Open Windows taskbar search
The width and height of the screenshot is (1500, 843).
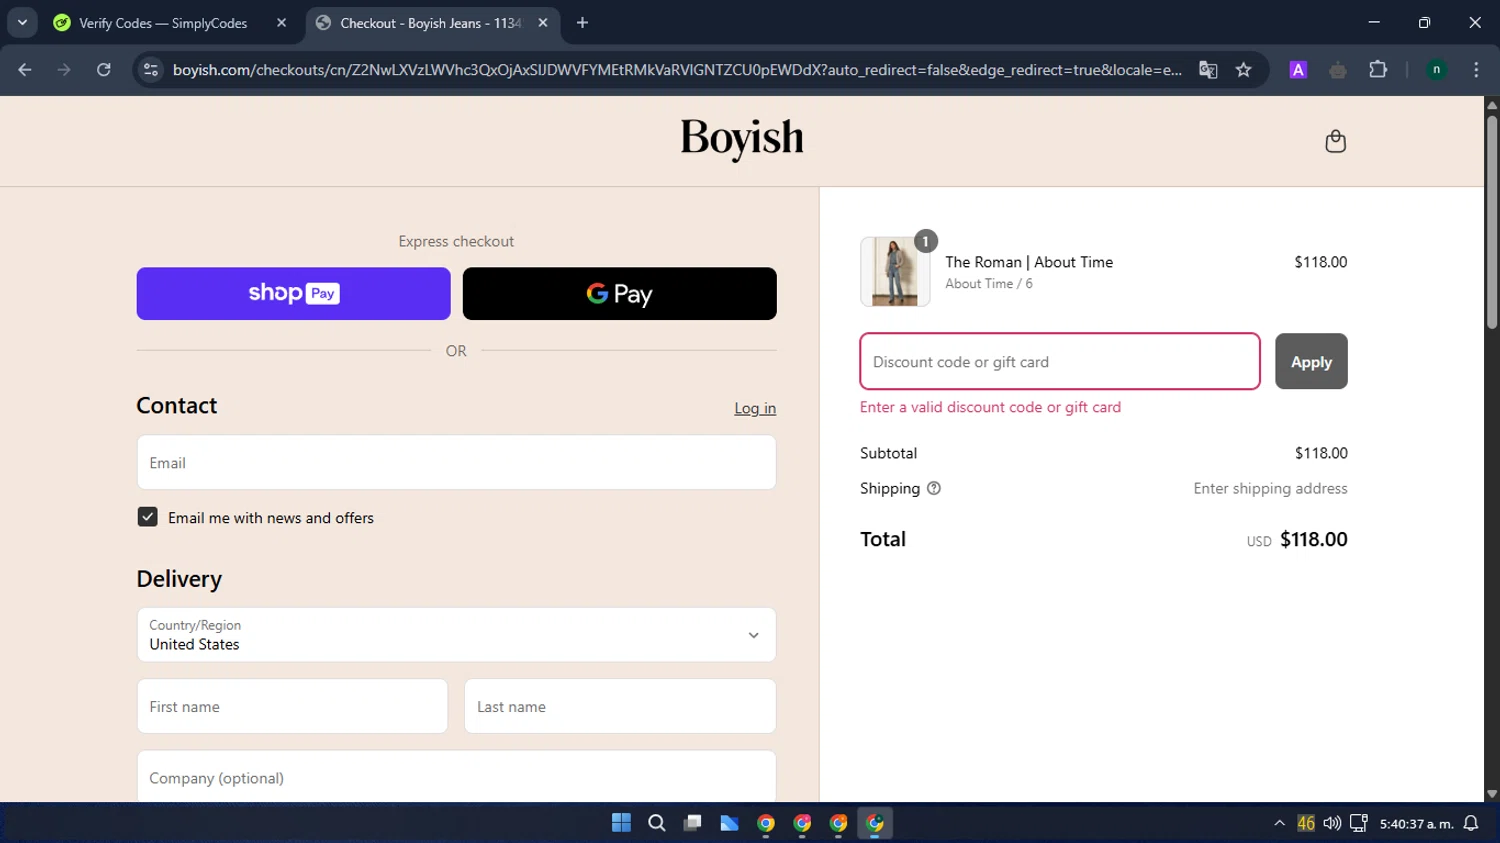tap(657, 823)
